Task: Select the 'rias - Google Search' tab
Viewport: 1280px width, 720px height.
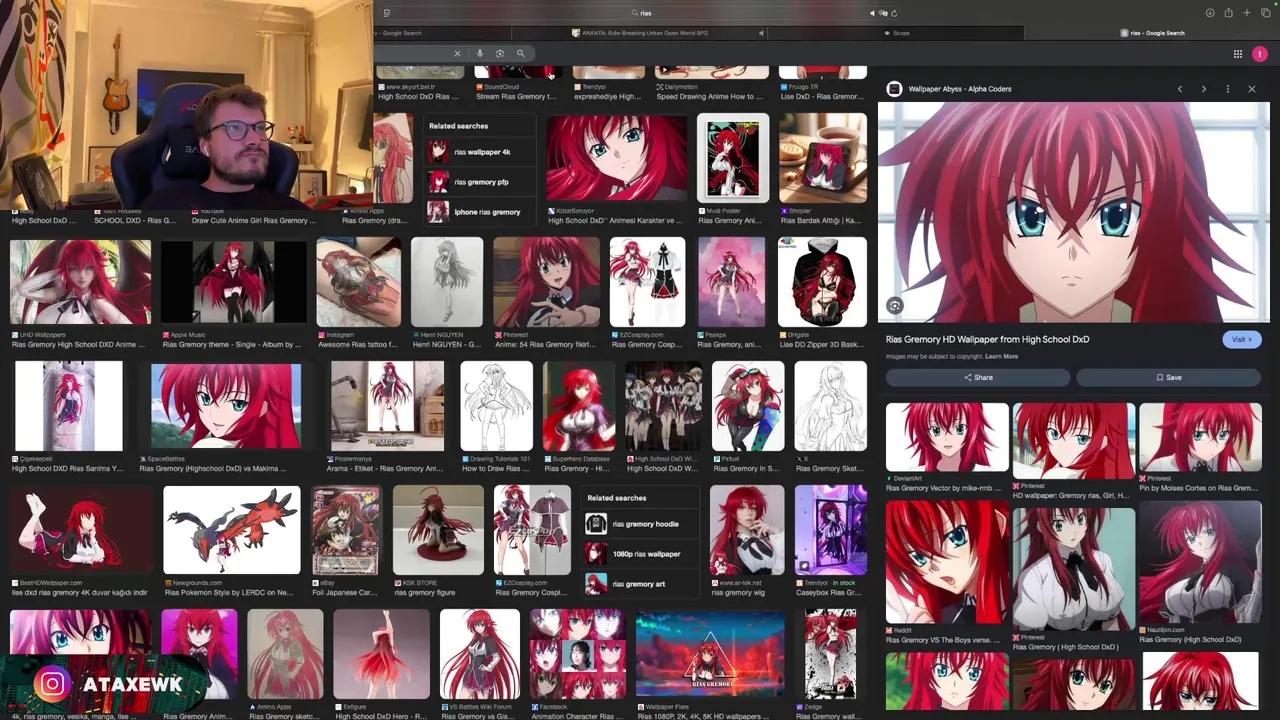Action: coord(1153,33)
